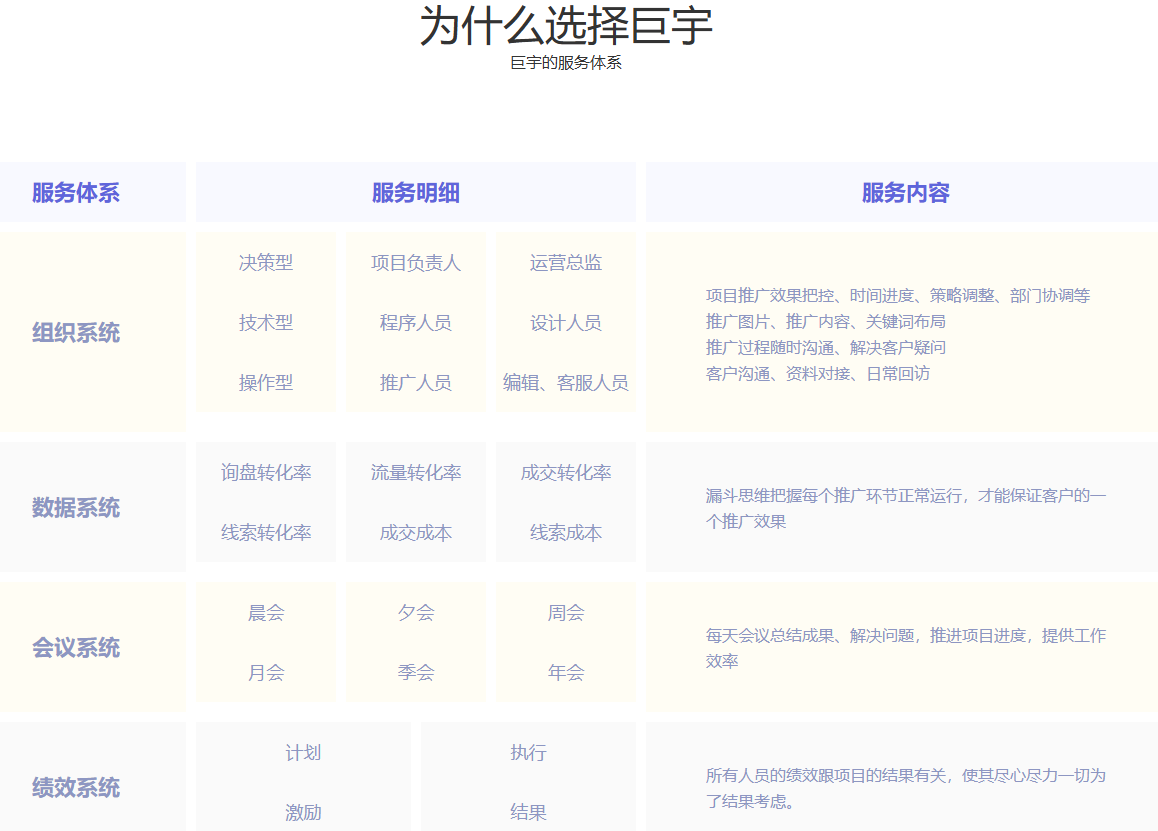Click the 流量转化率 cell
This screenshot has height=831, width=1158.
click(x=416, y=473)
